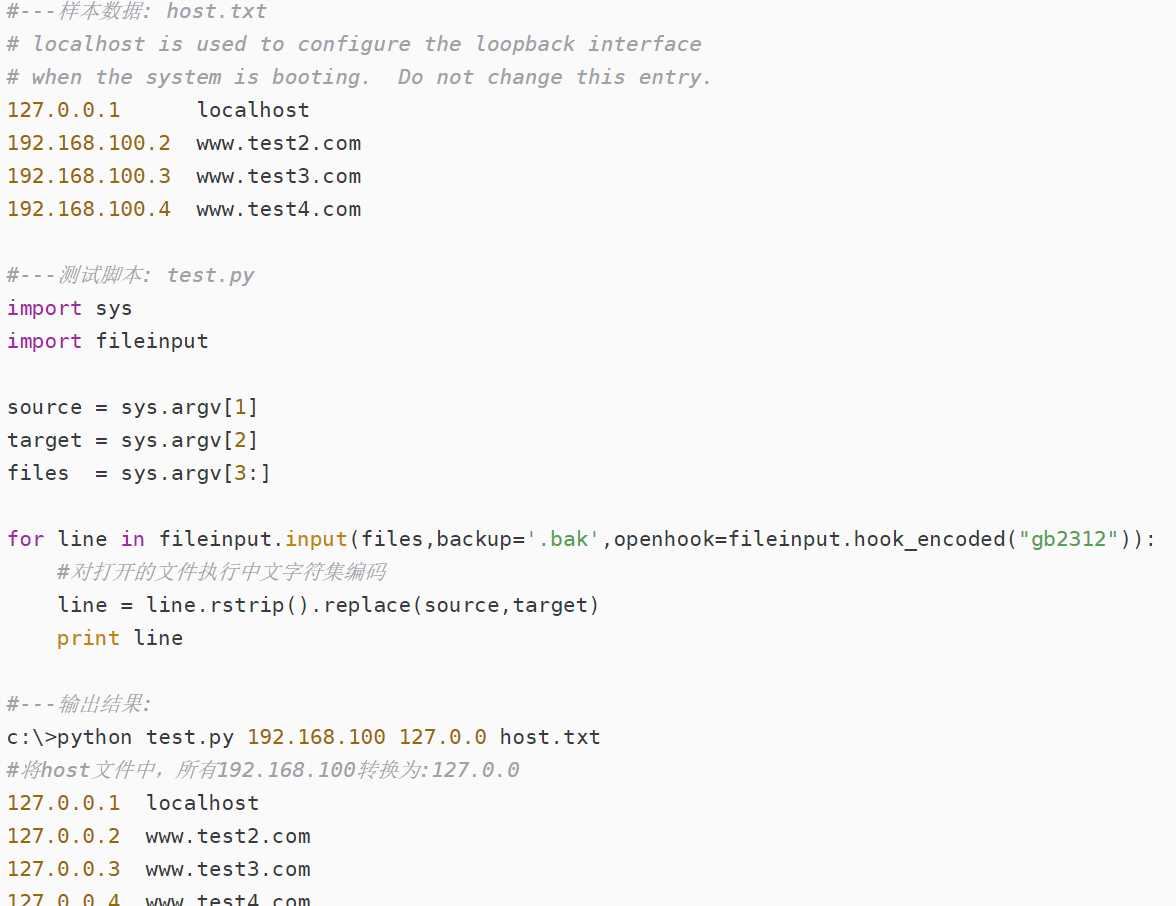Image resolution: width=1176 pixels, height=906 pixels.
Task: Click the host.txt sample data comment line
Action: [x=137, y=12]
